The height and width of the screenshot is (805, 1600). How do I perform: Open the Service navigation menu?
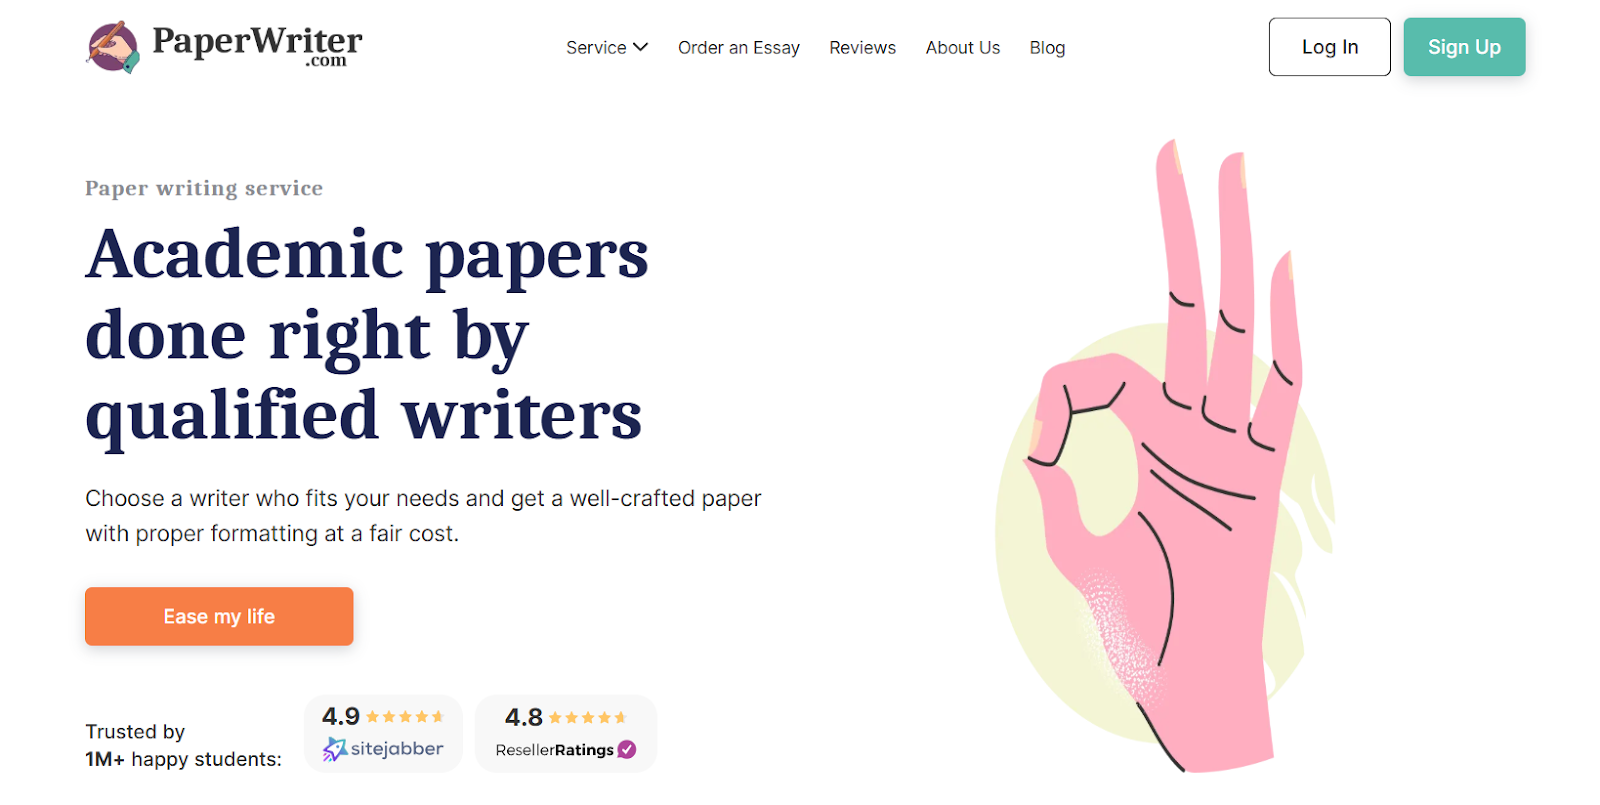(607, 47)
